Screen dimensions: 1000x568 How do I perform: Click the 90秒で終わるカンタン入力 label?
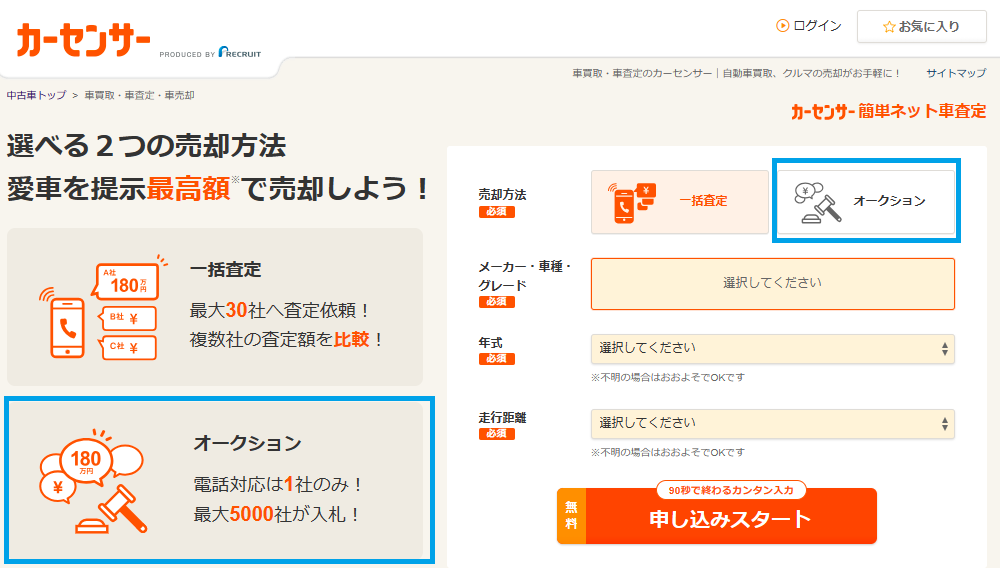pos(731,490)
